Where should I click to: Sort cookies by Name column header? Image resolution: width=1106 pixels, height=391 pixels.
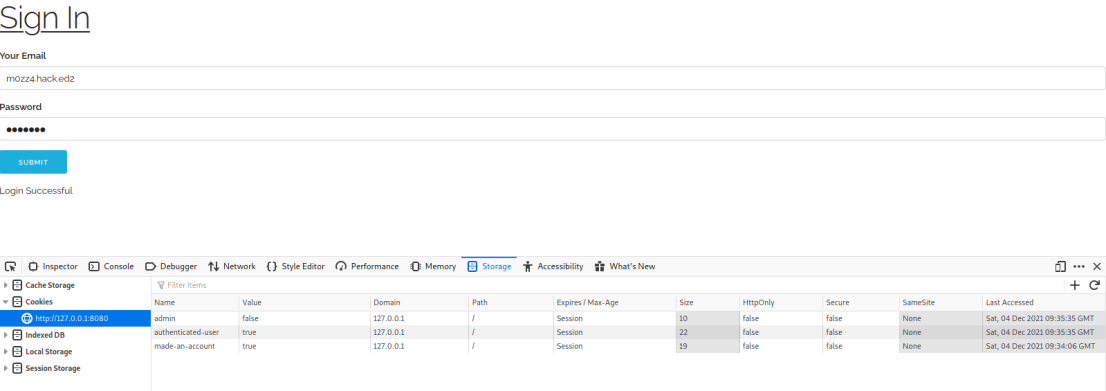click(195, 302)
